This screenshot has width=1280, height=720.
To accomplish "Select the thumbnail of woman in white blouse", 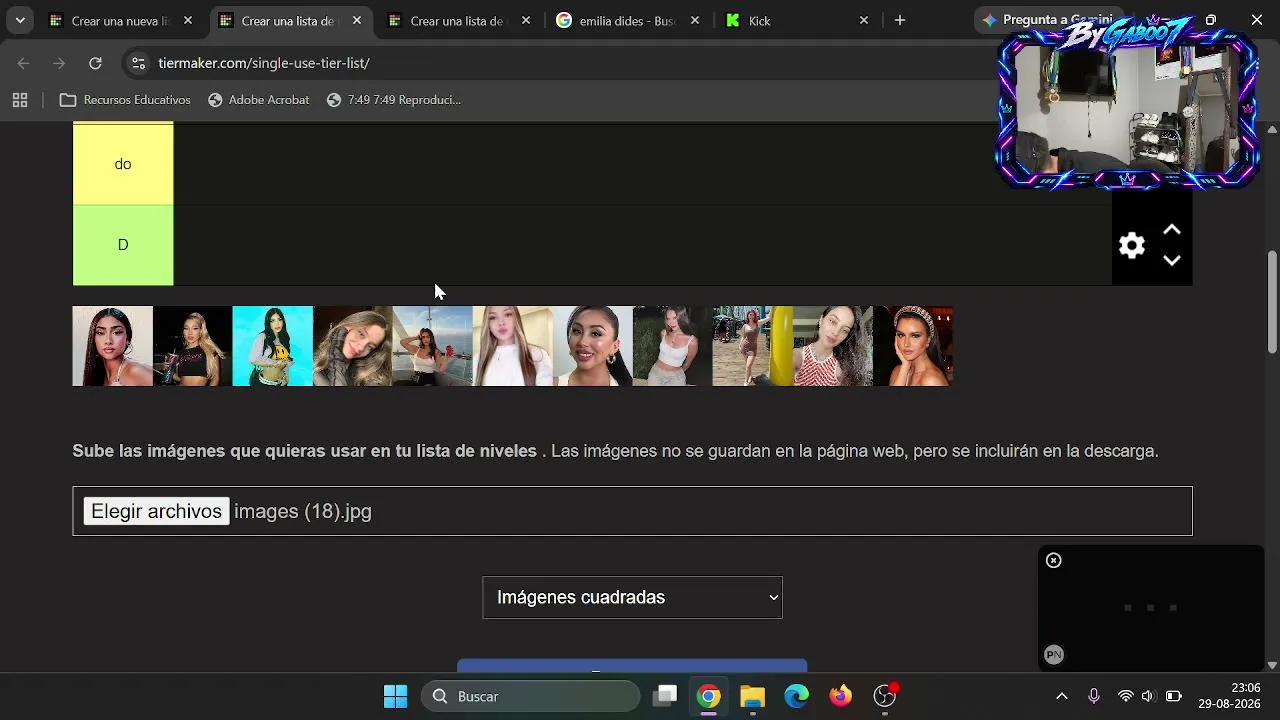I will [x=513, y=346].
